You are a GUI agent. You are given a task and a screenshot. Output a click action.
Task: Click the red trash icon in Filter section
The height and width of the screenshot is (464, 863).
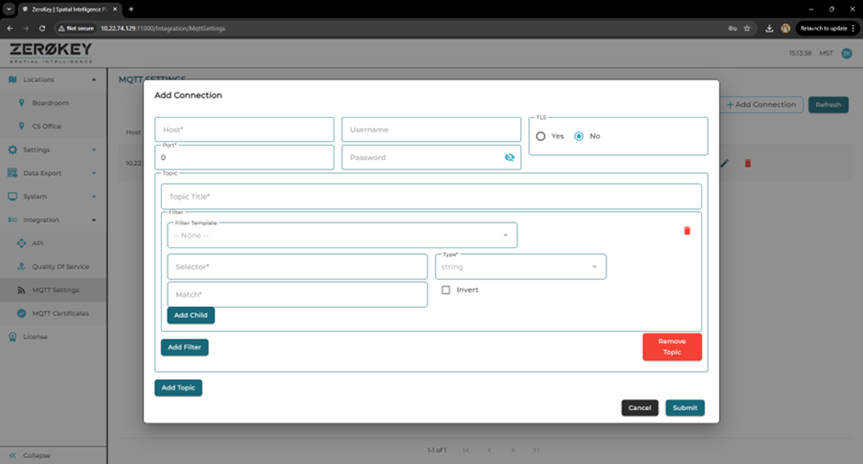[686, 231]
